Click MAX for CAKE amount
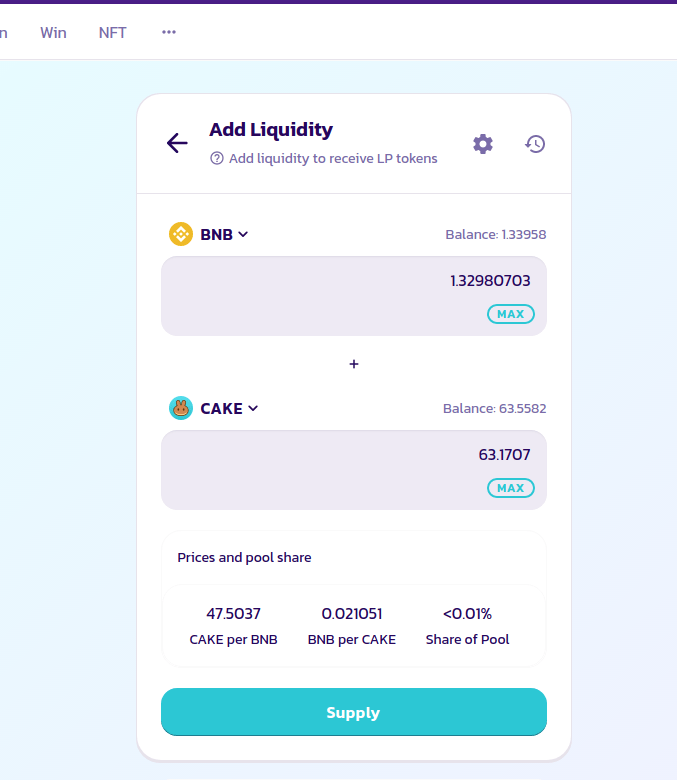 point(511,488)
